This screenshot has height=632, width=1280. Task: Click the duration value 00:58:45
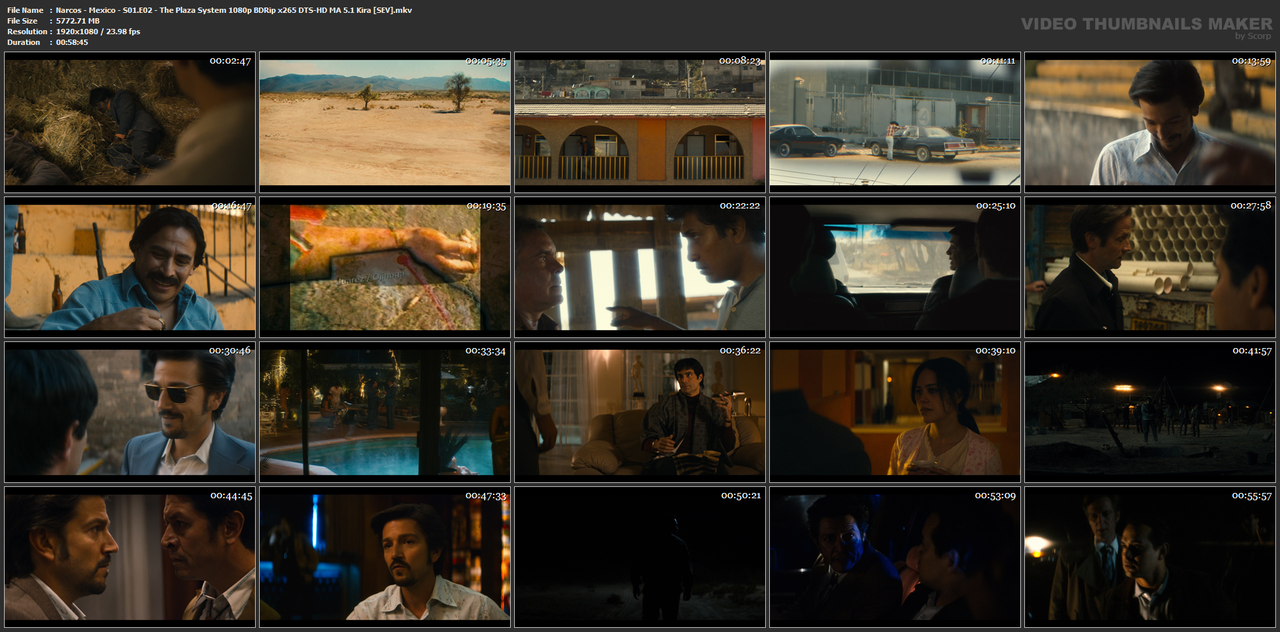[x=72, y=42]
